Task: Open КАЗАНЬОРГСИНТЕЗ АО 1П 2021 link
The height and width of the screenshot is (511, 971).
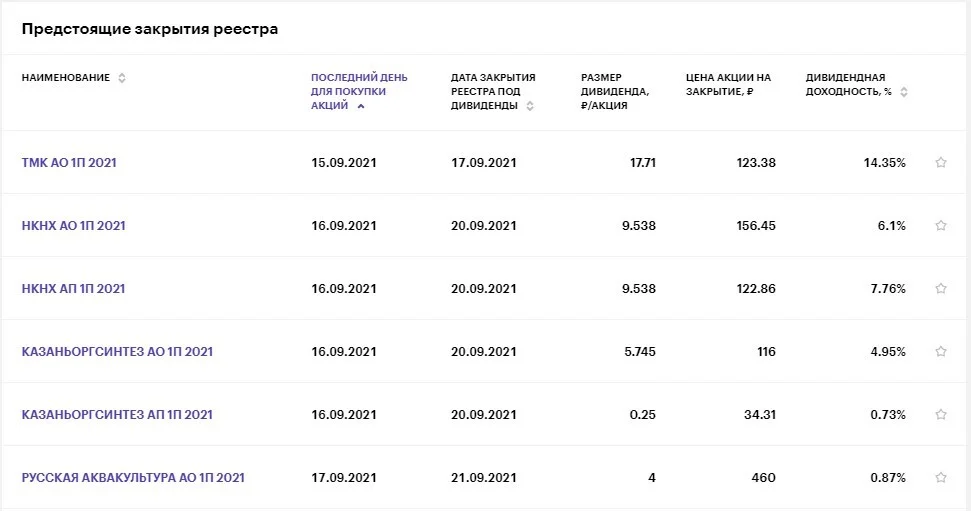Action: click(x=117, y=352)
